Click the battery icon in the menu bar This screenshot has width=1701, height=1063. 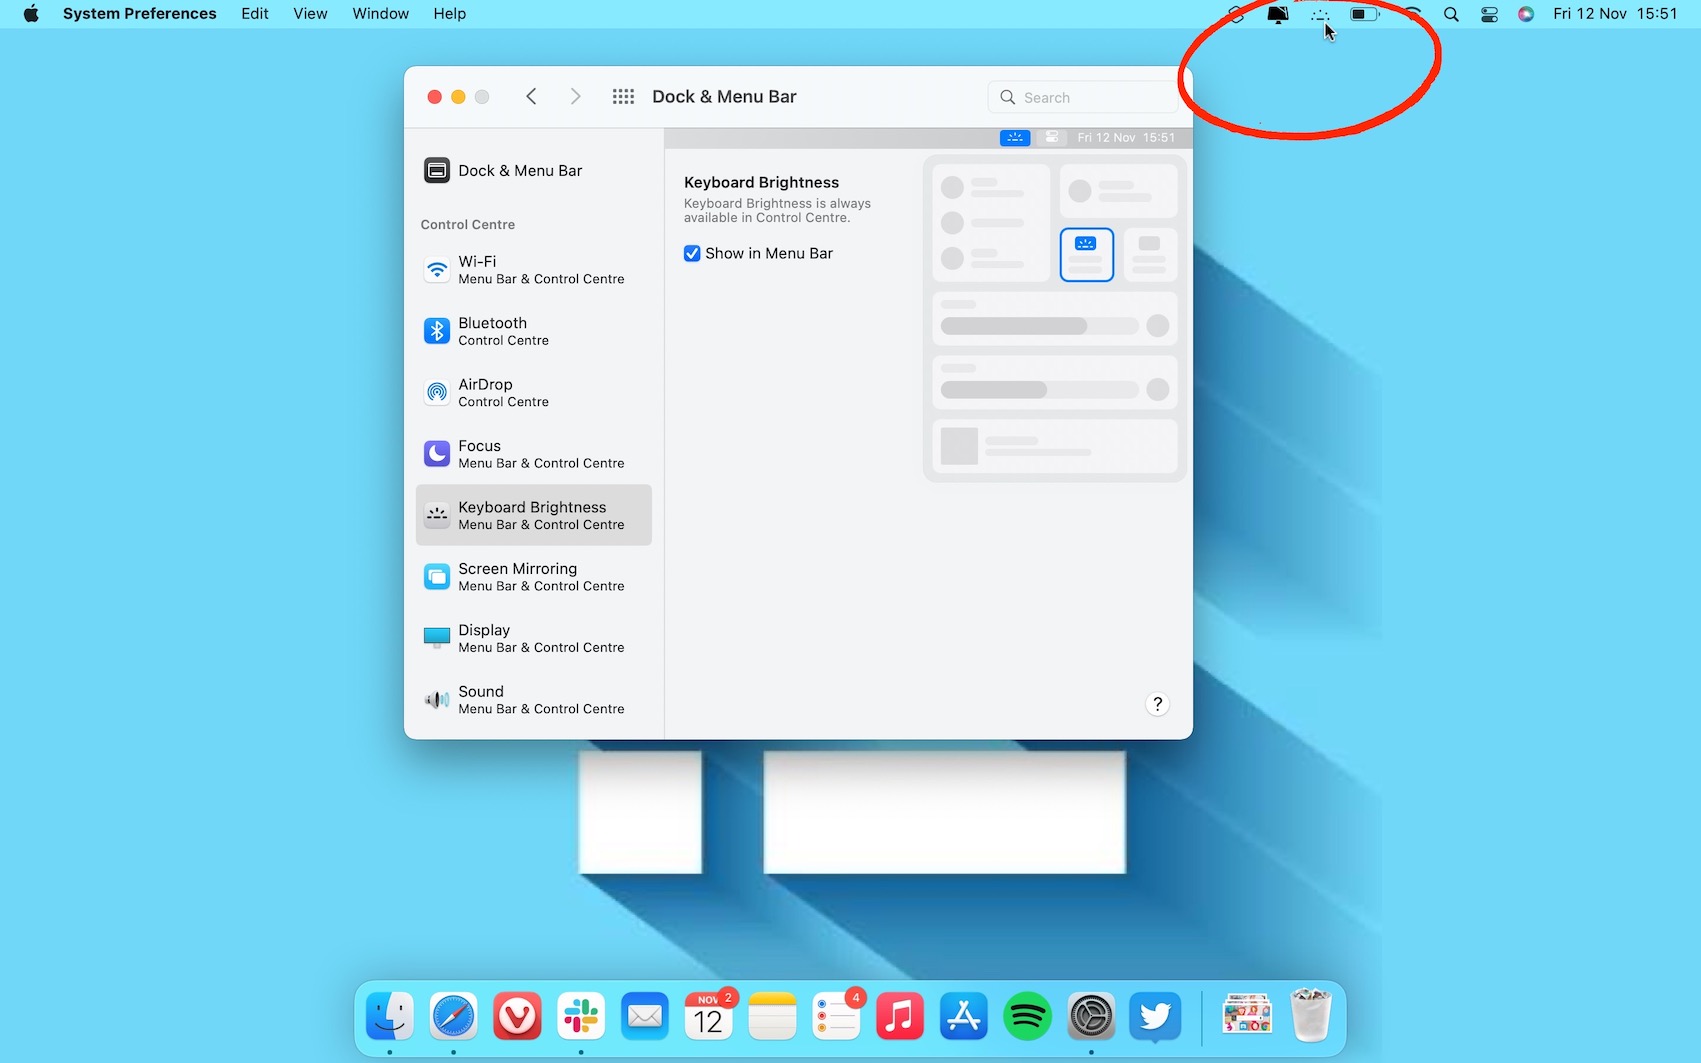[x=1363, y=14]
